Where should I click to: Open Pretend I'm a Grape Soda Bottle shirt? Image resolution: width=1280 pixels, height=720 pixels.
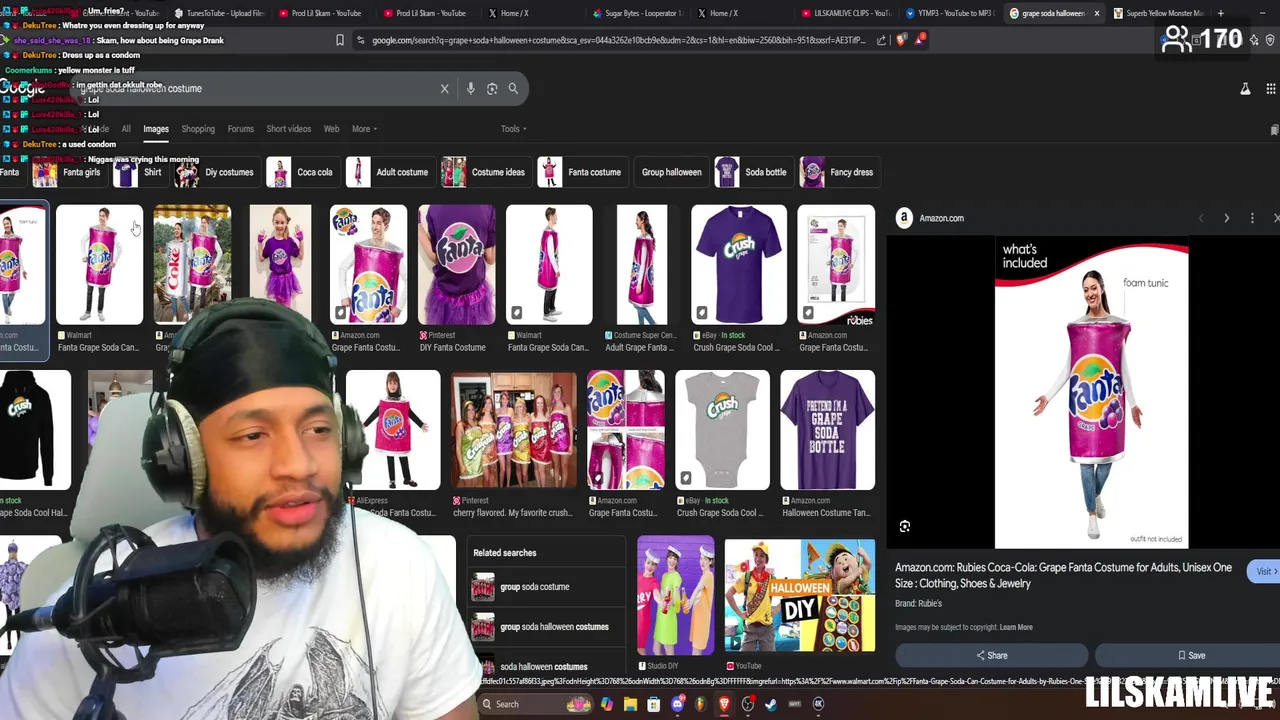pyautogui.click(x=827, y=430)
